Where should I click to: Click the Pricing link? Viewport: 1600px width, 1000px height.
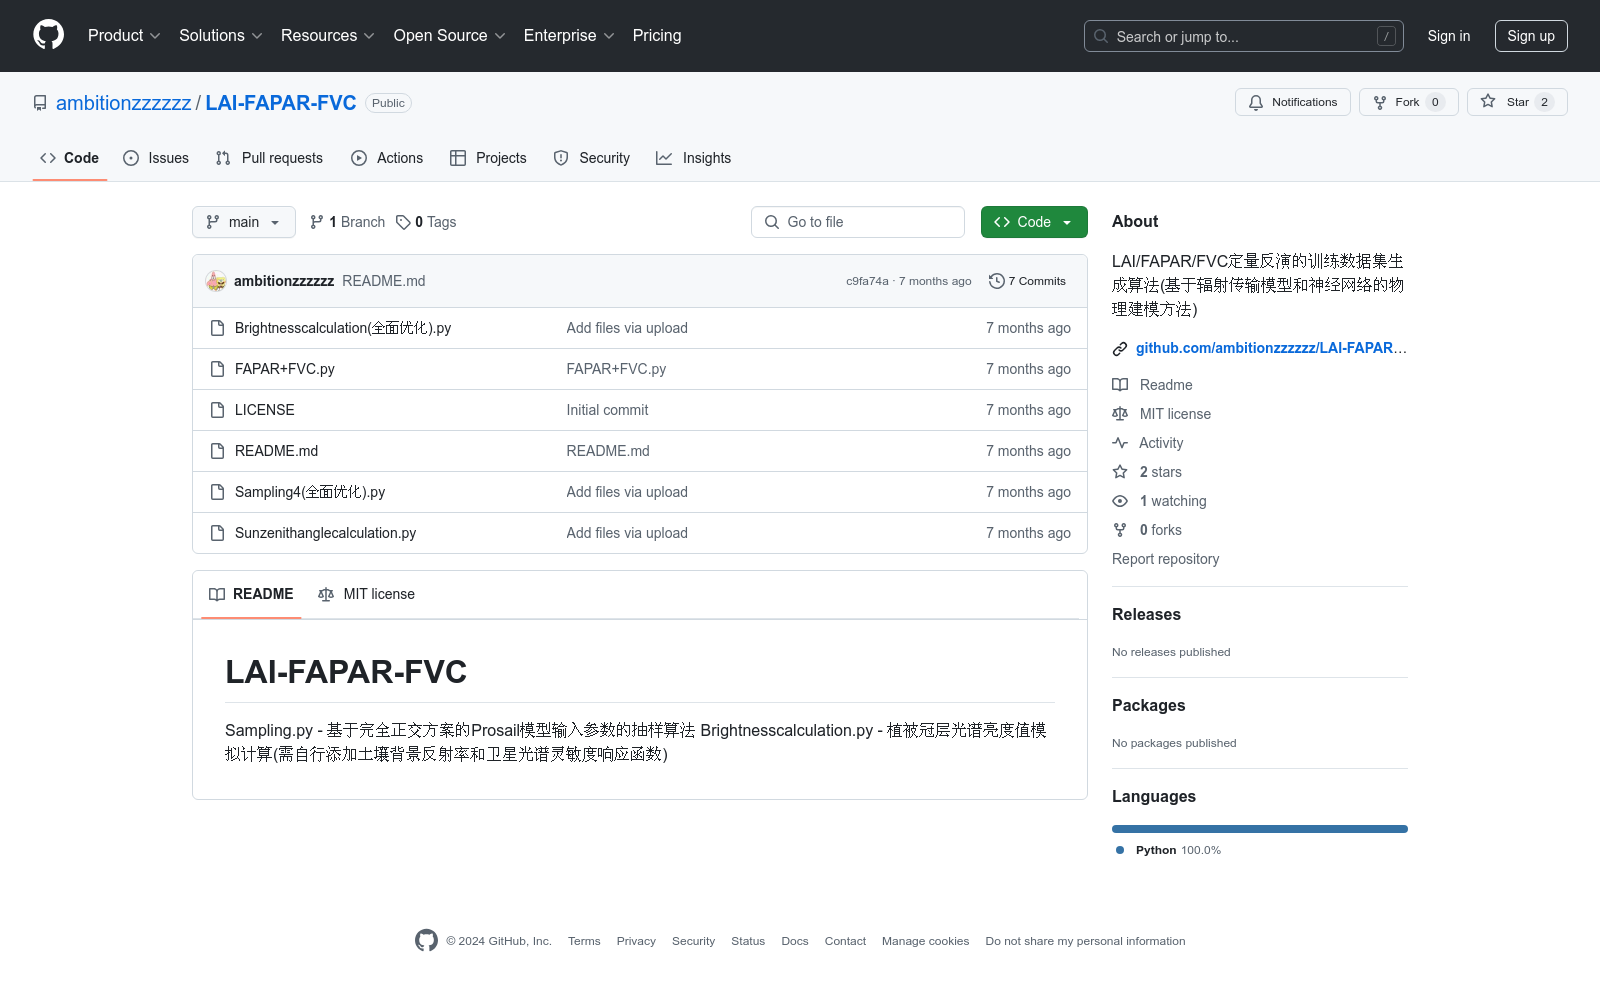(657, 35)
